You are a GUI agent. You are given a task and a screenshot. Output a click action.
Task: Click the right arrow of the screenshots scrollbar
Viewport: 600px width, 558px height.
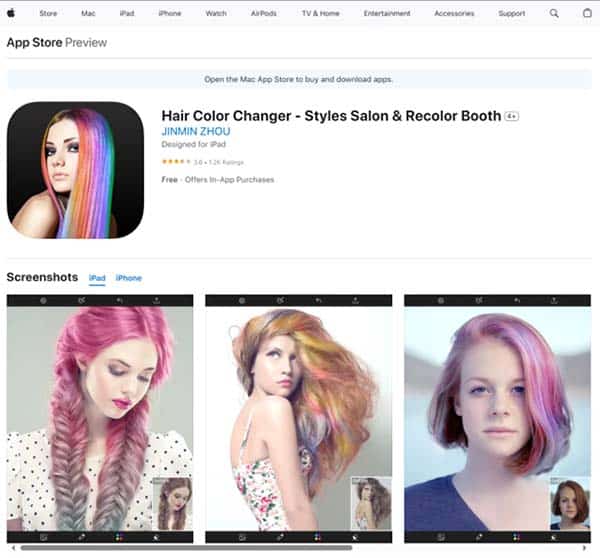(x=584, y=548)
